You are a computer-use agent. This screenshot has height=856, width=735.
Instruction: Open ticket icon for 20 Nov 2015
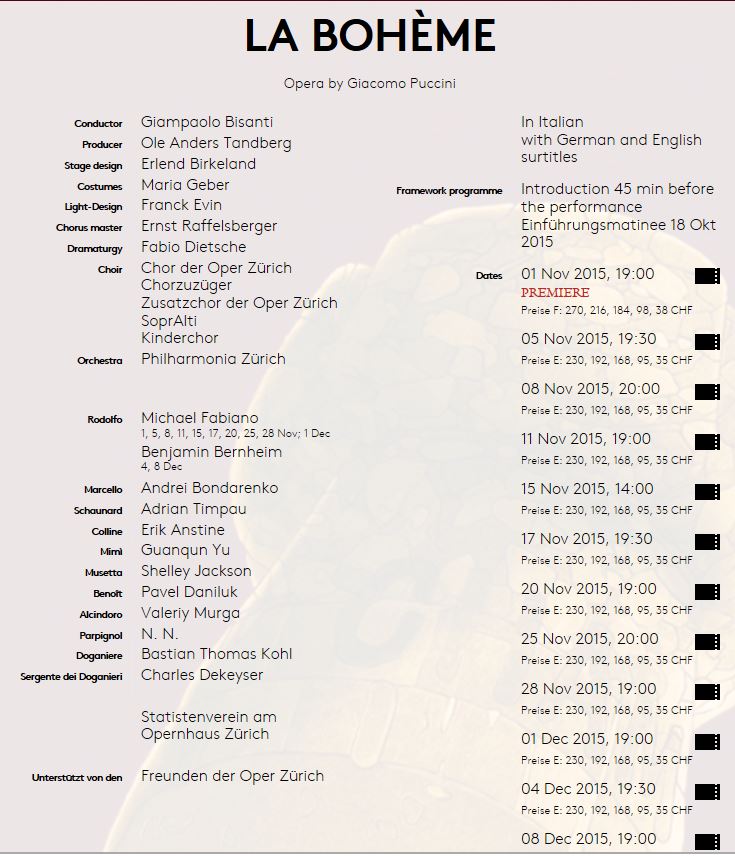(707, 591)
